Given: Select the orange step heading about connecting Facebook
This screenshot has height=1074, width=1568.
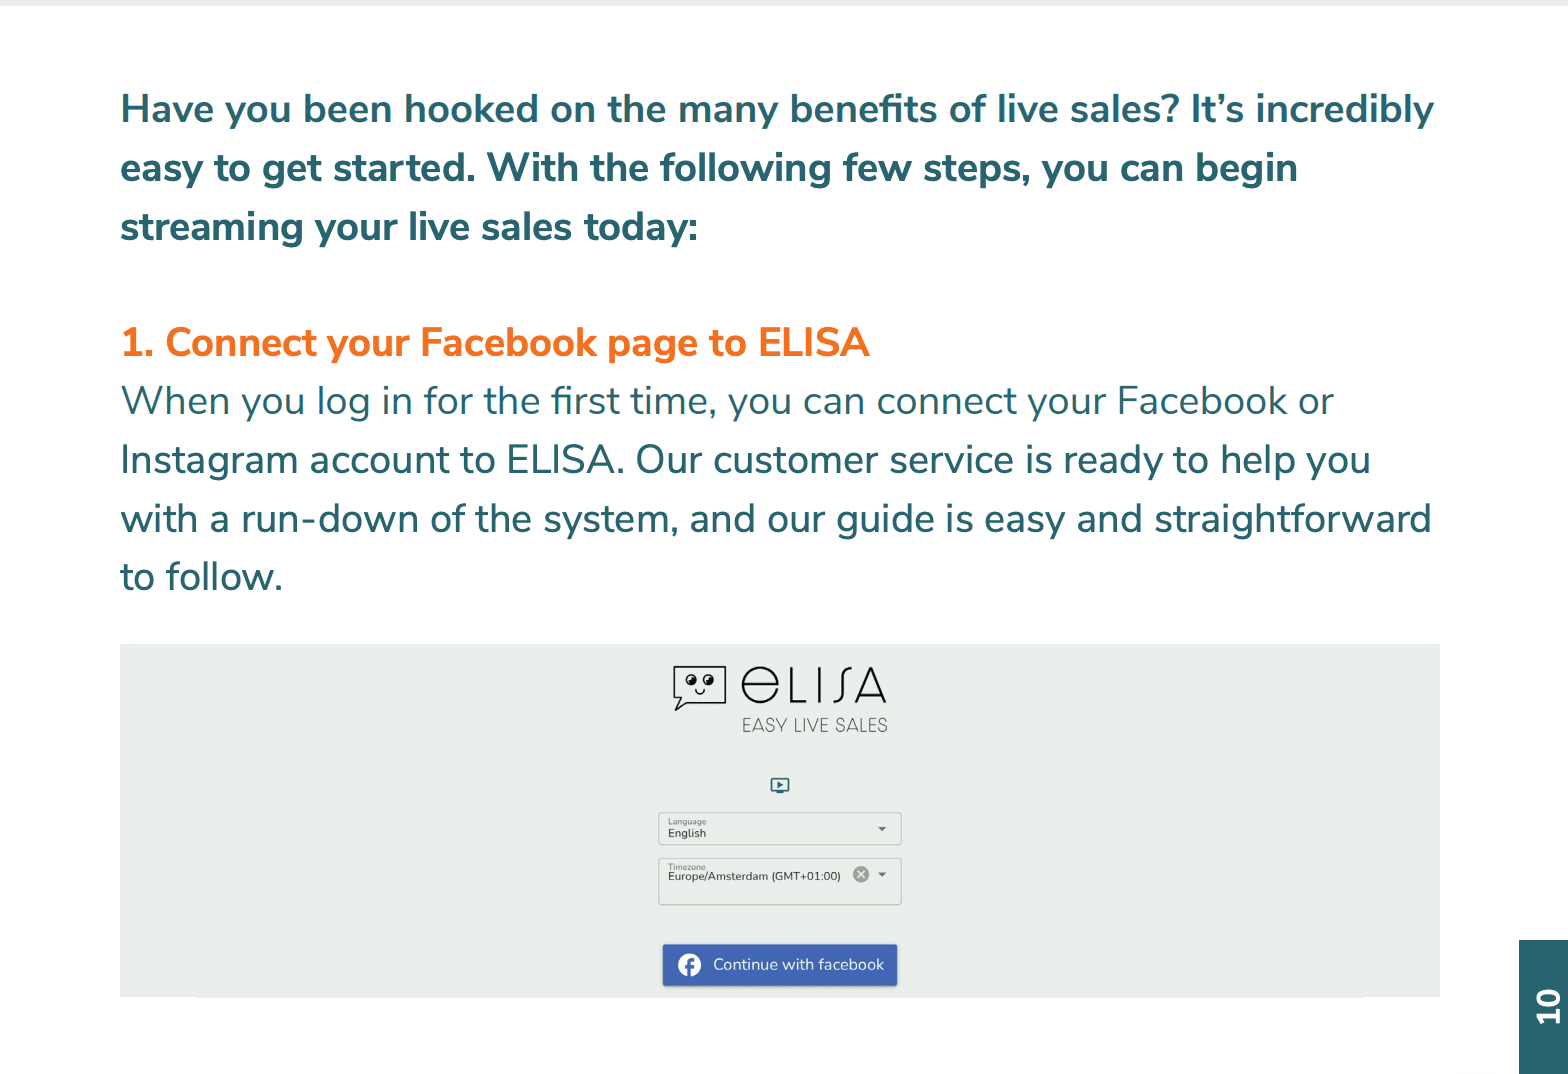Looking at the screenshot, I should pos(494,342).
